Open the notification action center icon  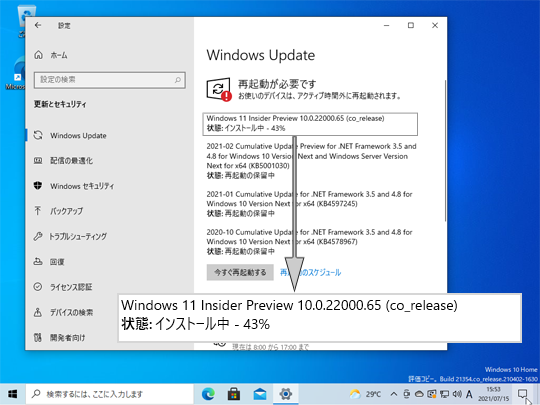(x=522, y=394)
